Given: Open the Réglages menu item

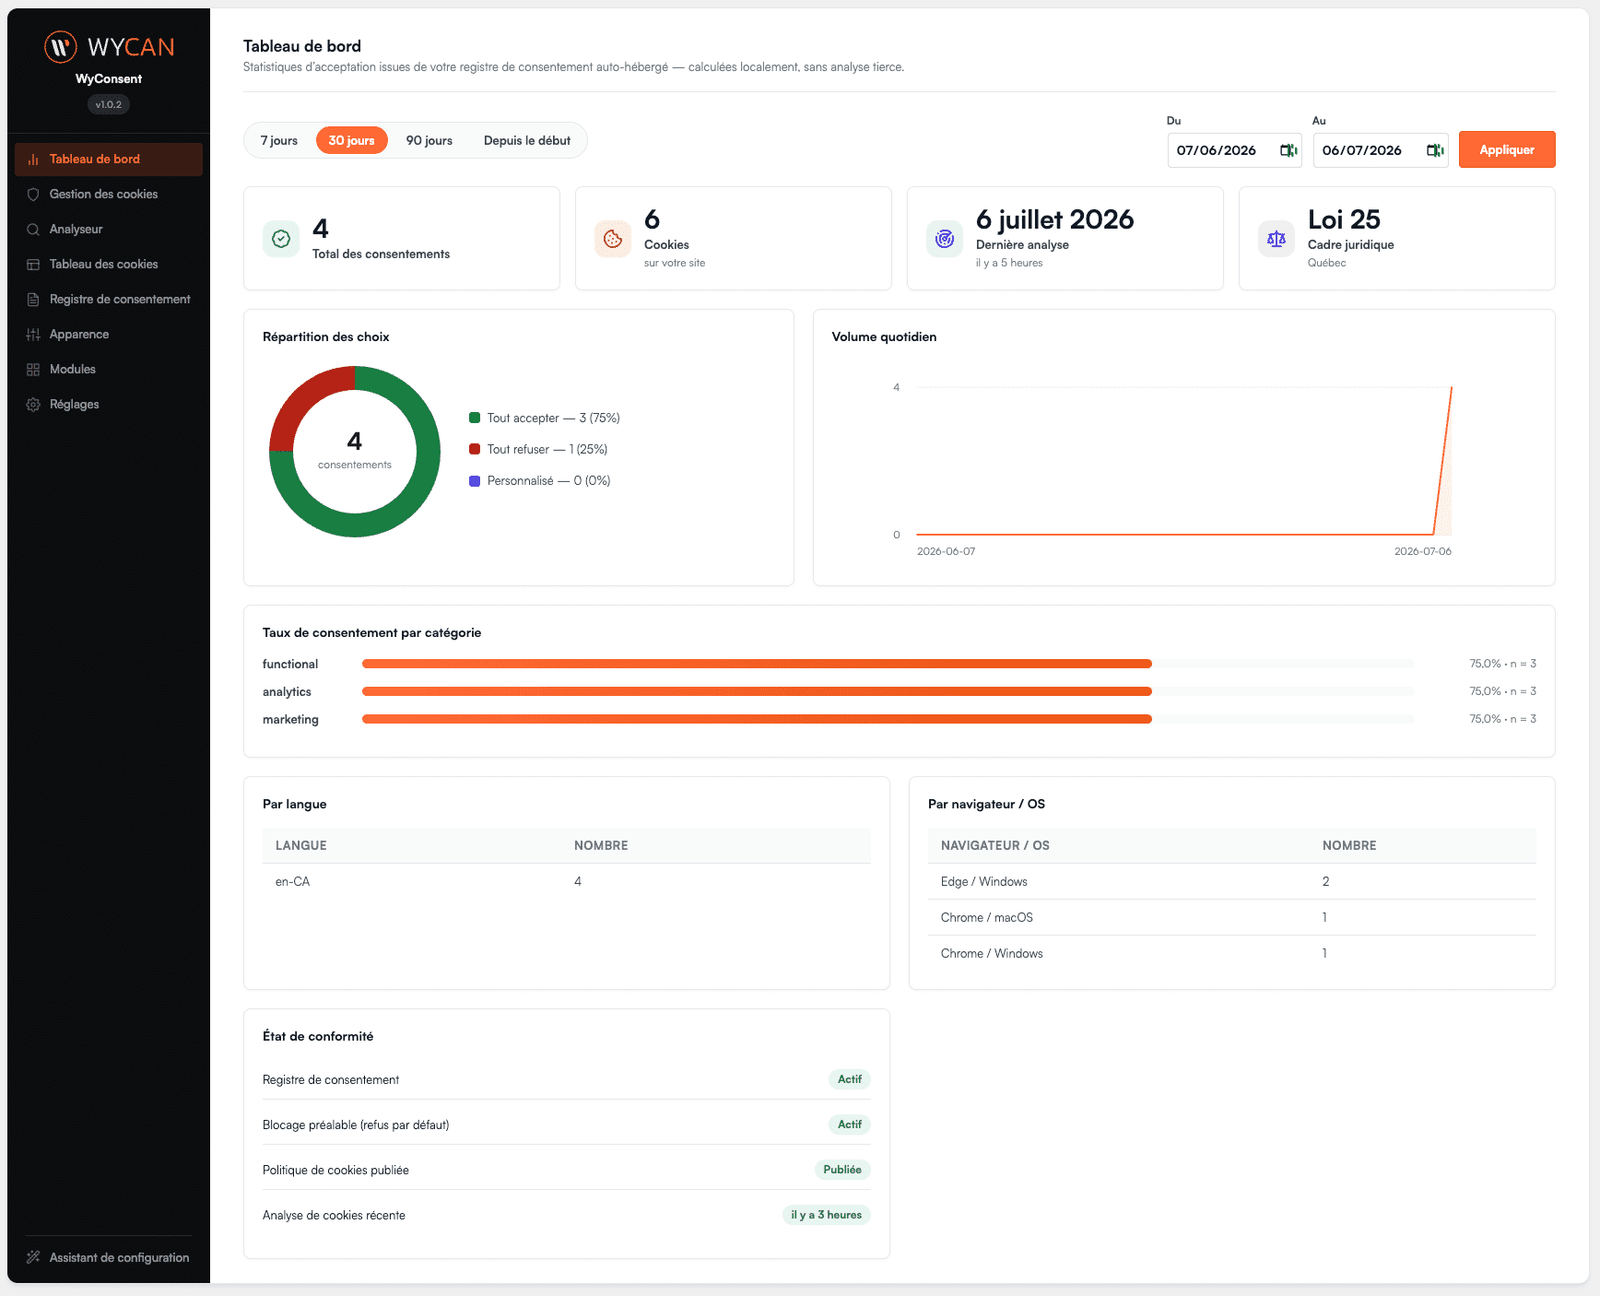Looking at the screenshot, I should click(109, 404).
